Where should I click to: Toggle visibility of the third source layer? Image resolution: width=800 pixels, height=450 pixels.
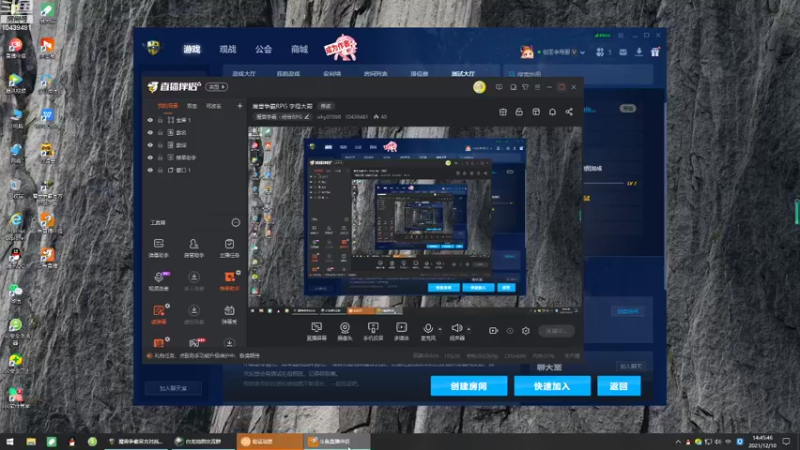click(x=150, y=145)
